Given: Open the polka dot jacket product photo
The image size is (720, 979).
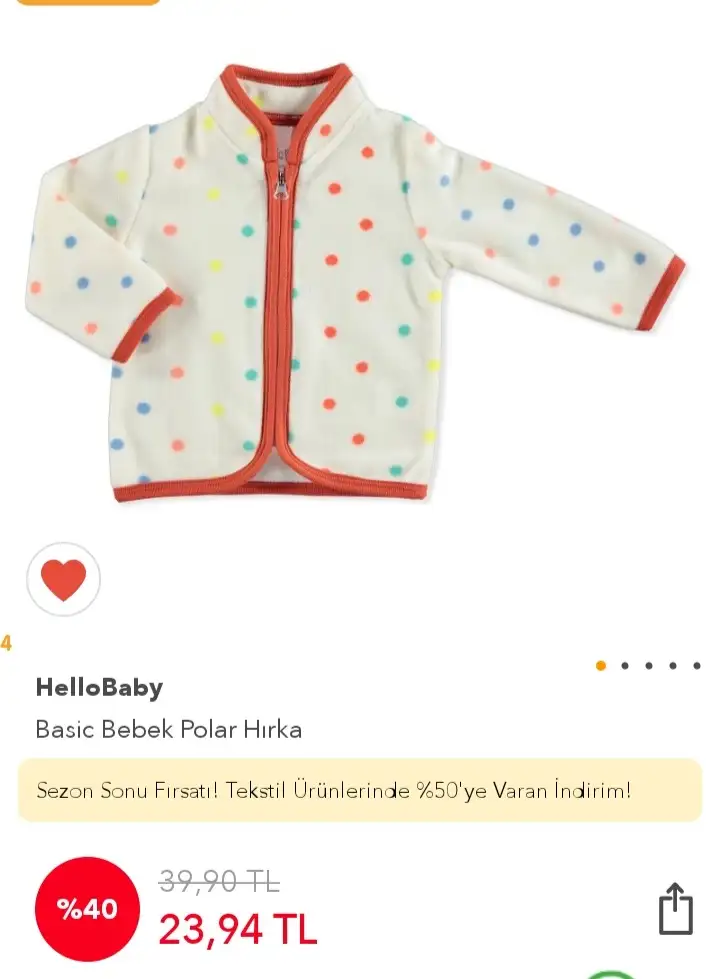Looking at the screenshot, I should coord(355,282).
